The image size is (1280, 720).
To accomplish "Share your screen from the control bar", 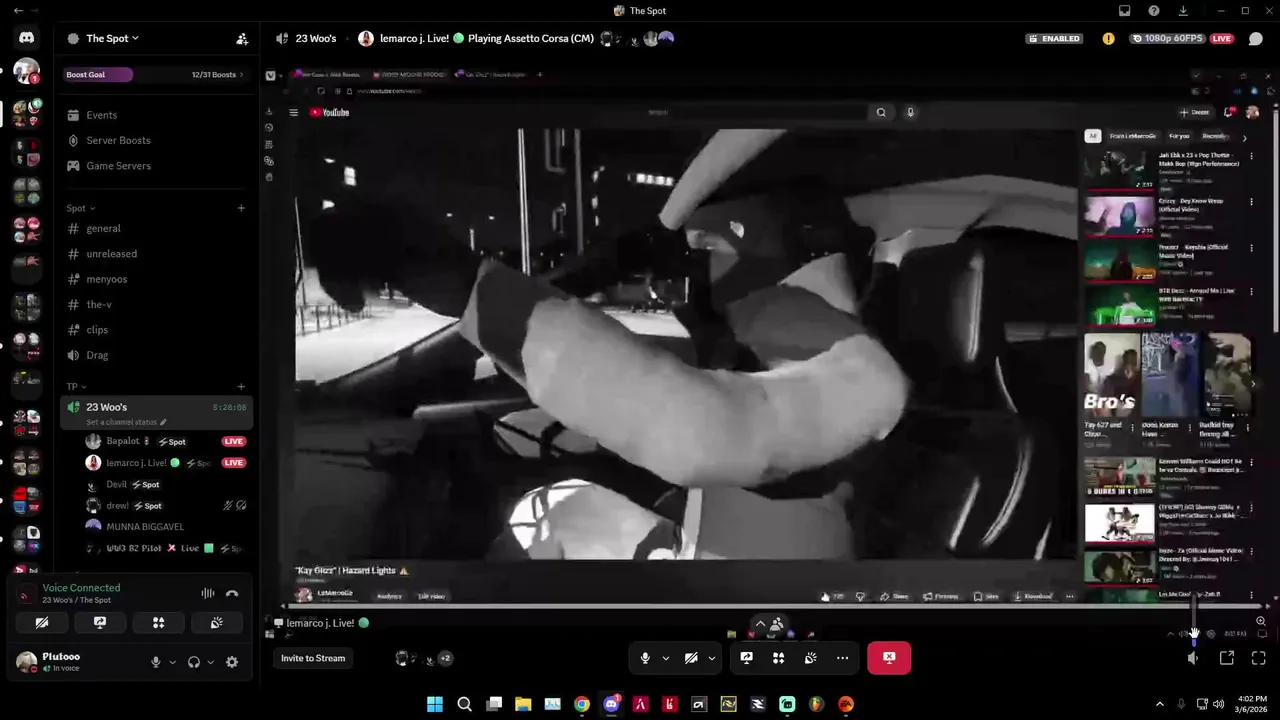I will point(746,658).
